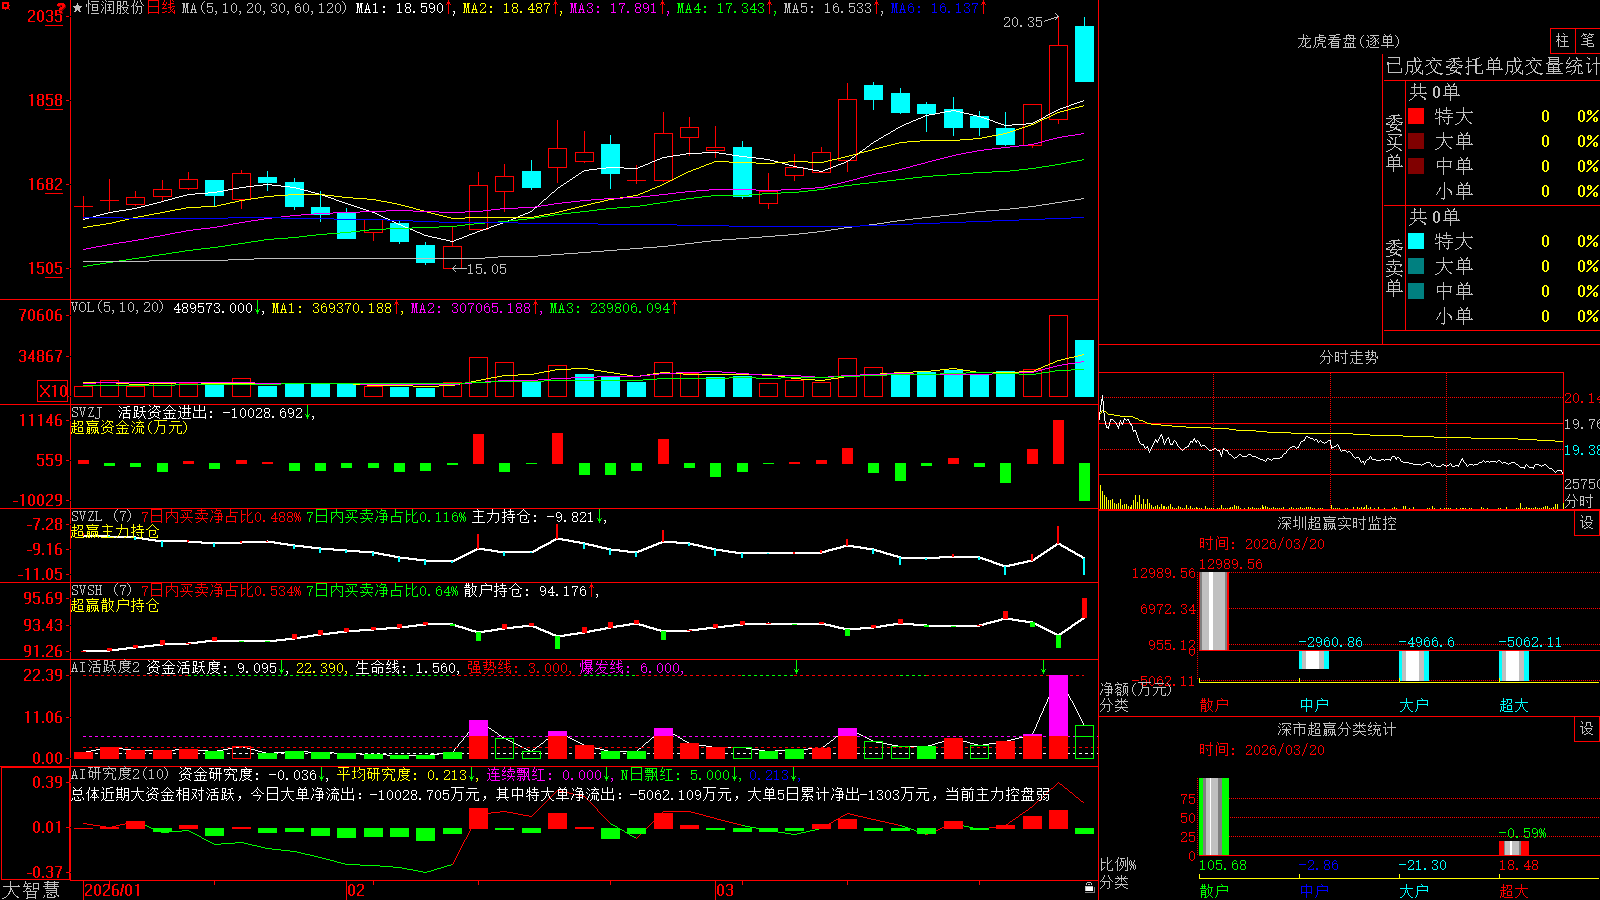Viewport: 1600px width, 900px height.
Task: Click the SVSH (7) indicator label
Action: pyautogui.click(x=101, y=591)
